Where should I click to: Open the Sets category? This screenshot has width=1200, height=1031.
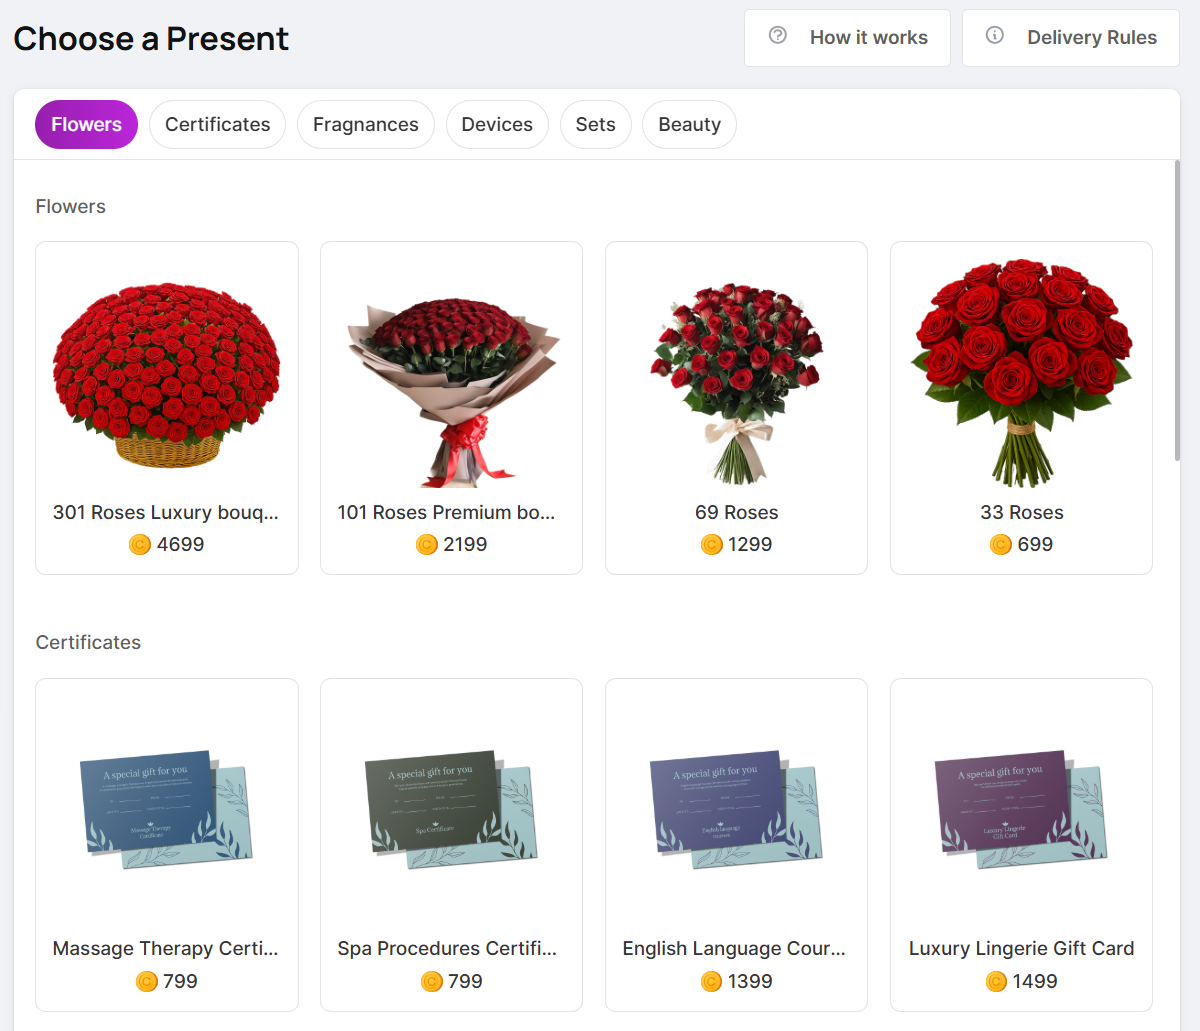click(596, 124)
